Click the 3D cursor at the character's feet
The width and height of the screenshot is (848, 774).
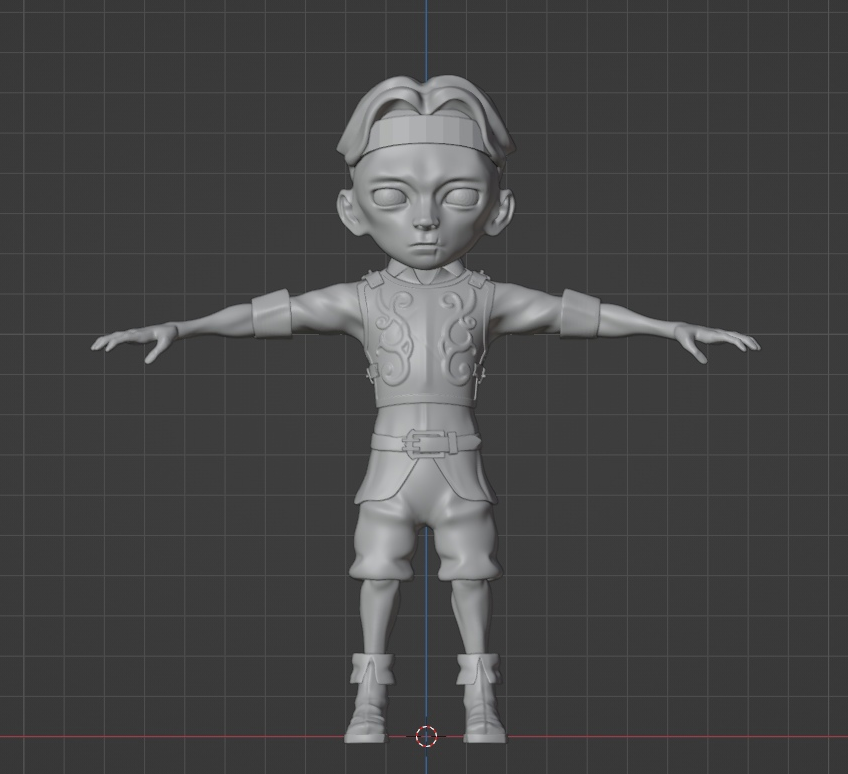(426, 737)
